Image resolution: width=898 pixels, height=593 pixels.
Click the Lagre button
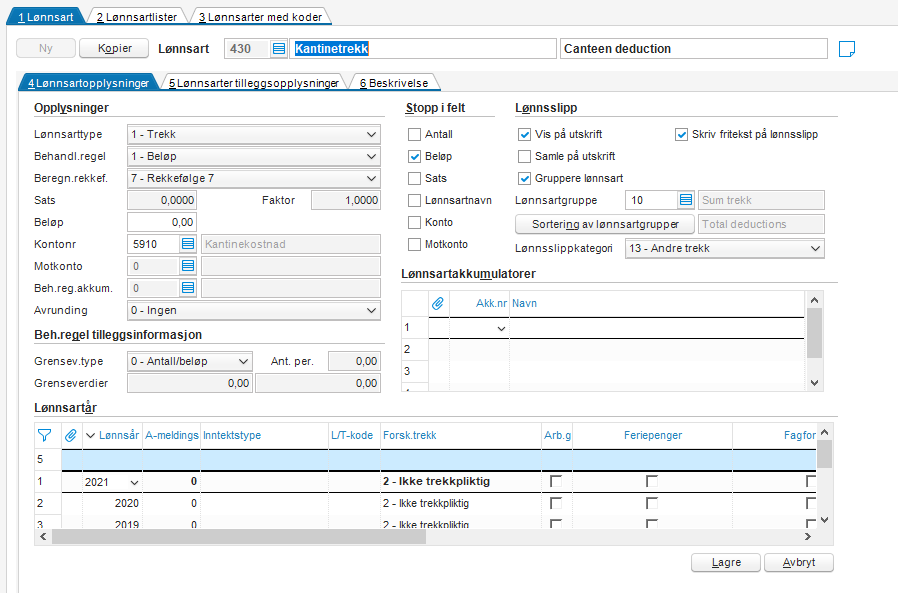click(726, 562)
